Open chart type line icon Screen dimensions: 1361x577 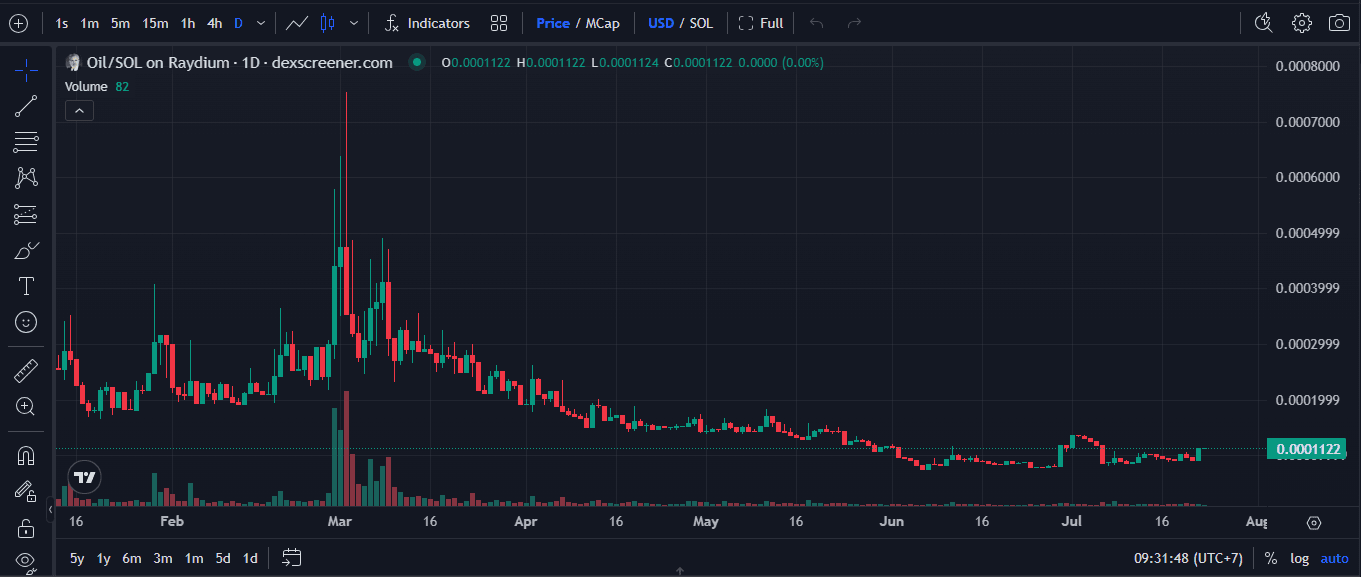tap(296, 23)
